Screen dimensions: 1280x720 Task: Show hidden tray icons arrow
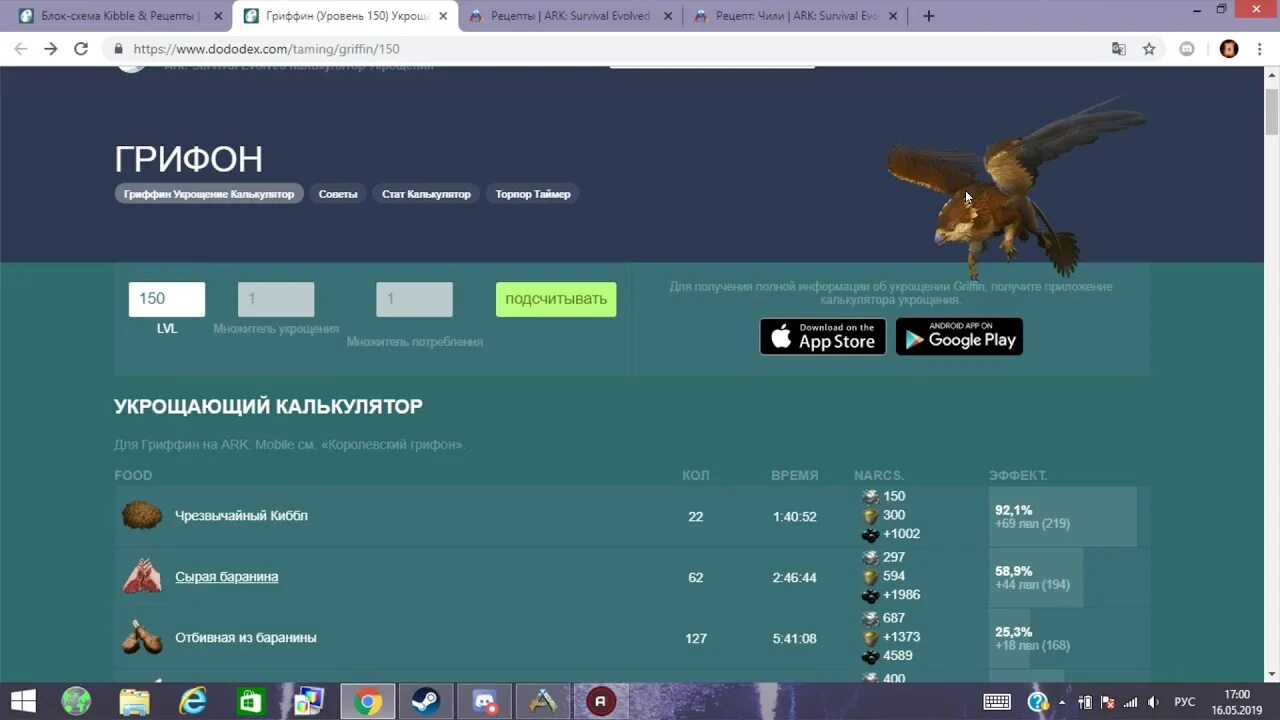(1063, 702)
